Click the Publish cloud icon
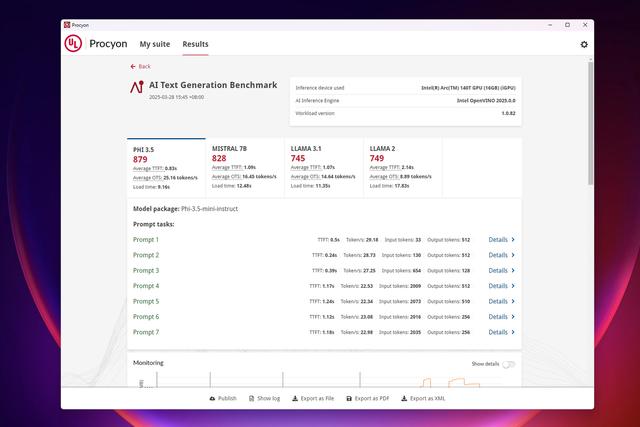The width and height of the screenshot is (640, 427). tap(212, 398)
